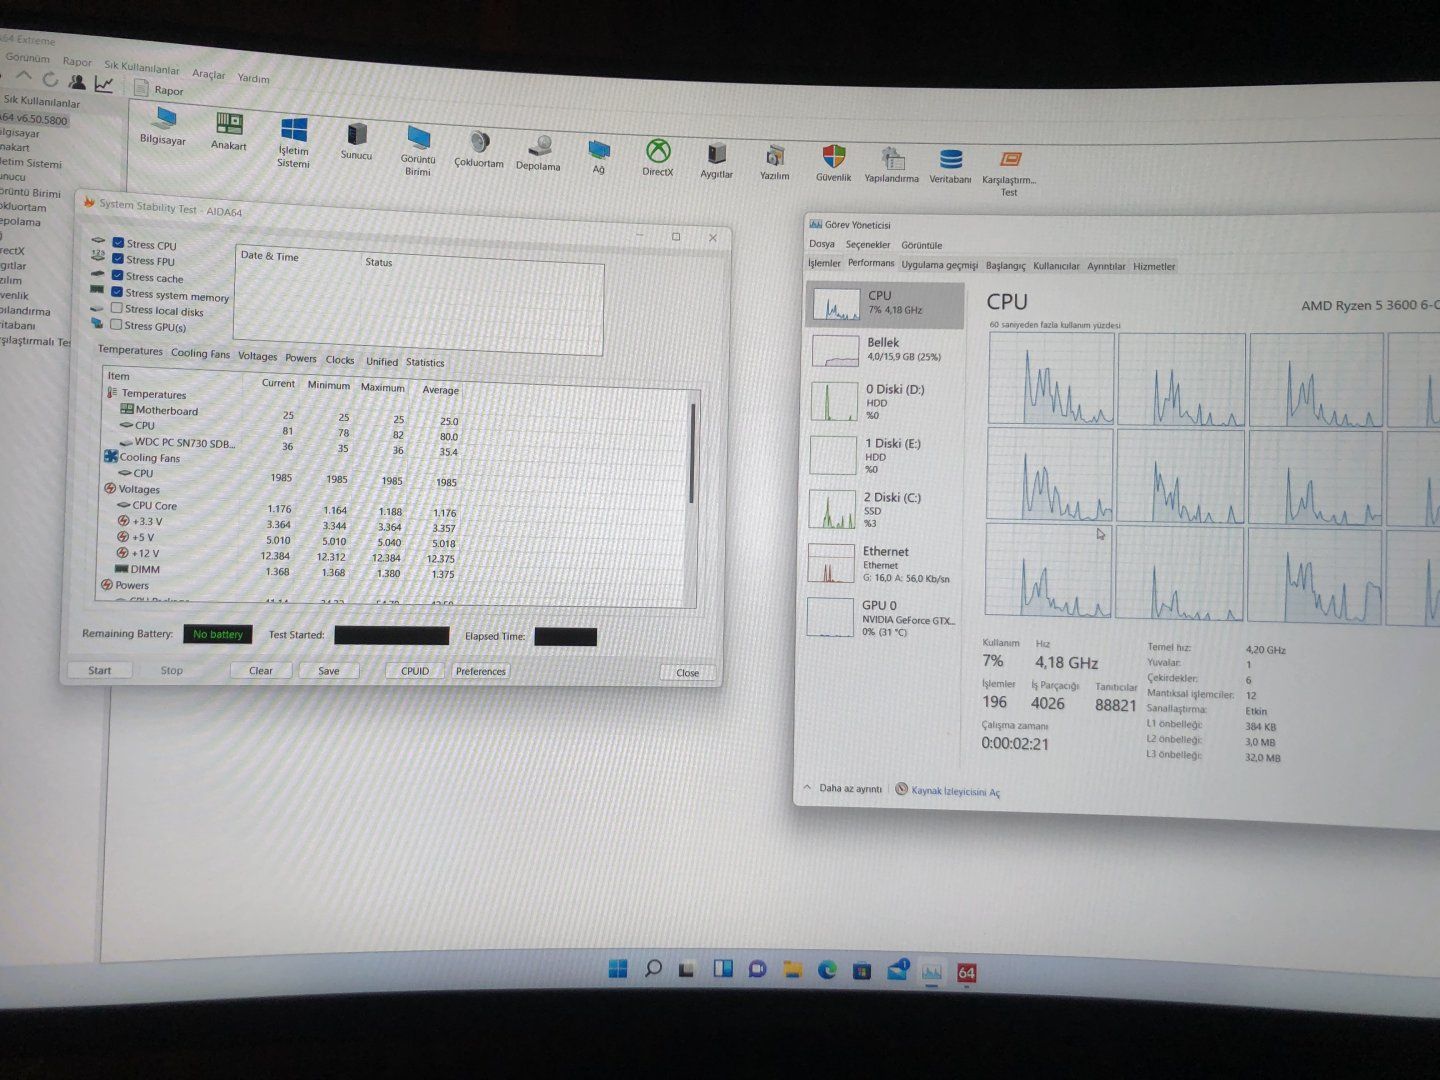Open the İşletim Sistemi icon
Image resolution: width=1440 pixels, height=1080 pixels.
[x=294, y=142]
